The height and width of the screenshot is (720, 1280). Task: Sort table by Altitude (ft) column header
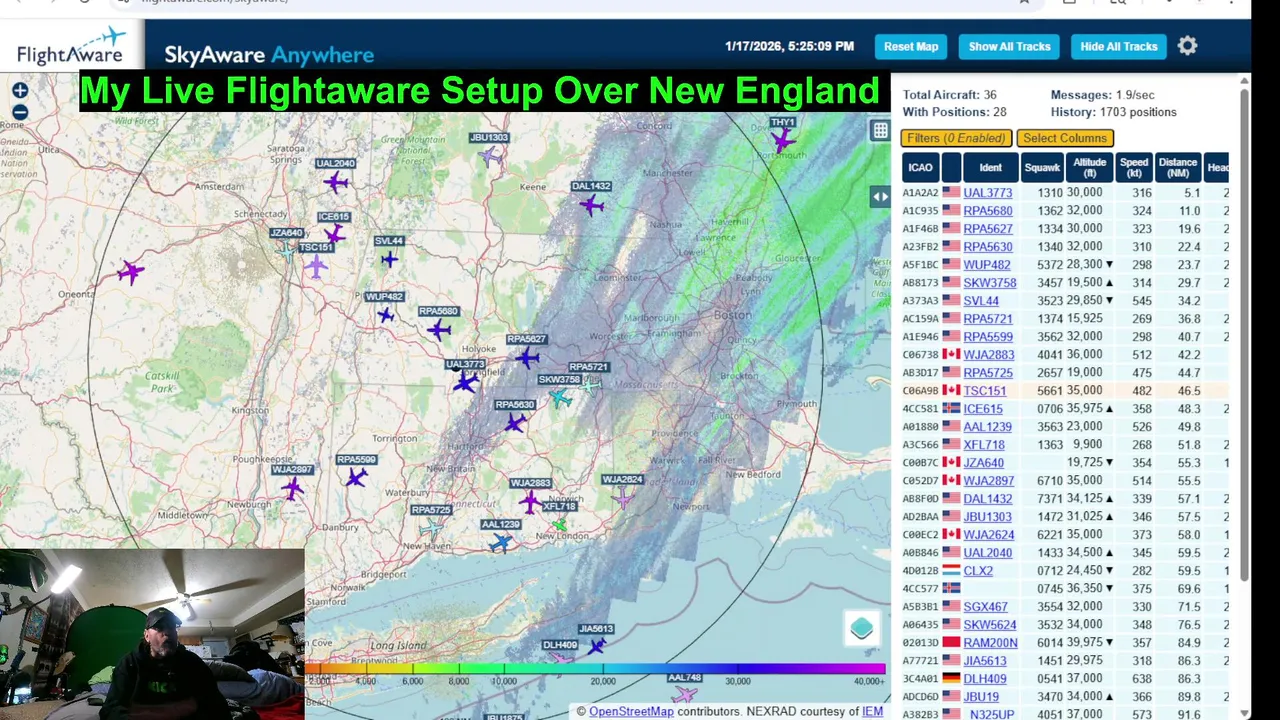pos(1090,168)
